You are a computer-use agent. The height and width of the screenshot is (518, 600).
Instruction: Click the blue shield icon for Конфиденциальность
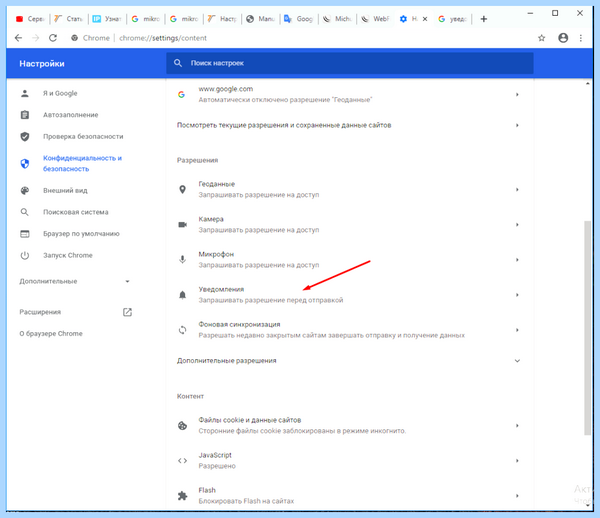(25, 164)
